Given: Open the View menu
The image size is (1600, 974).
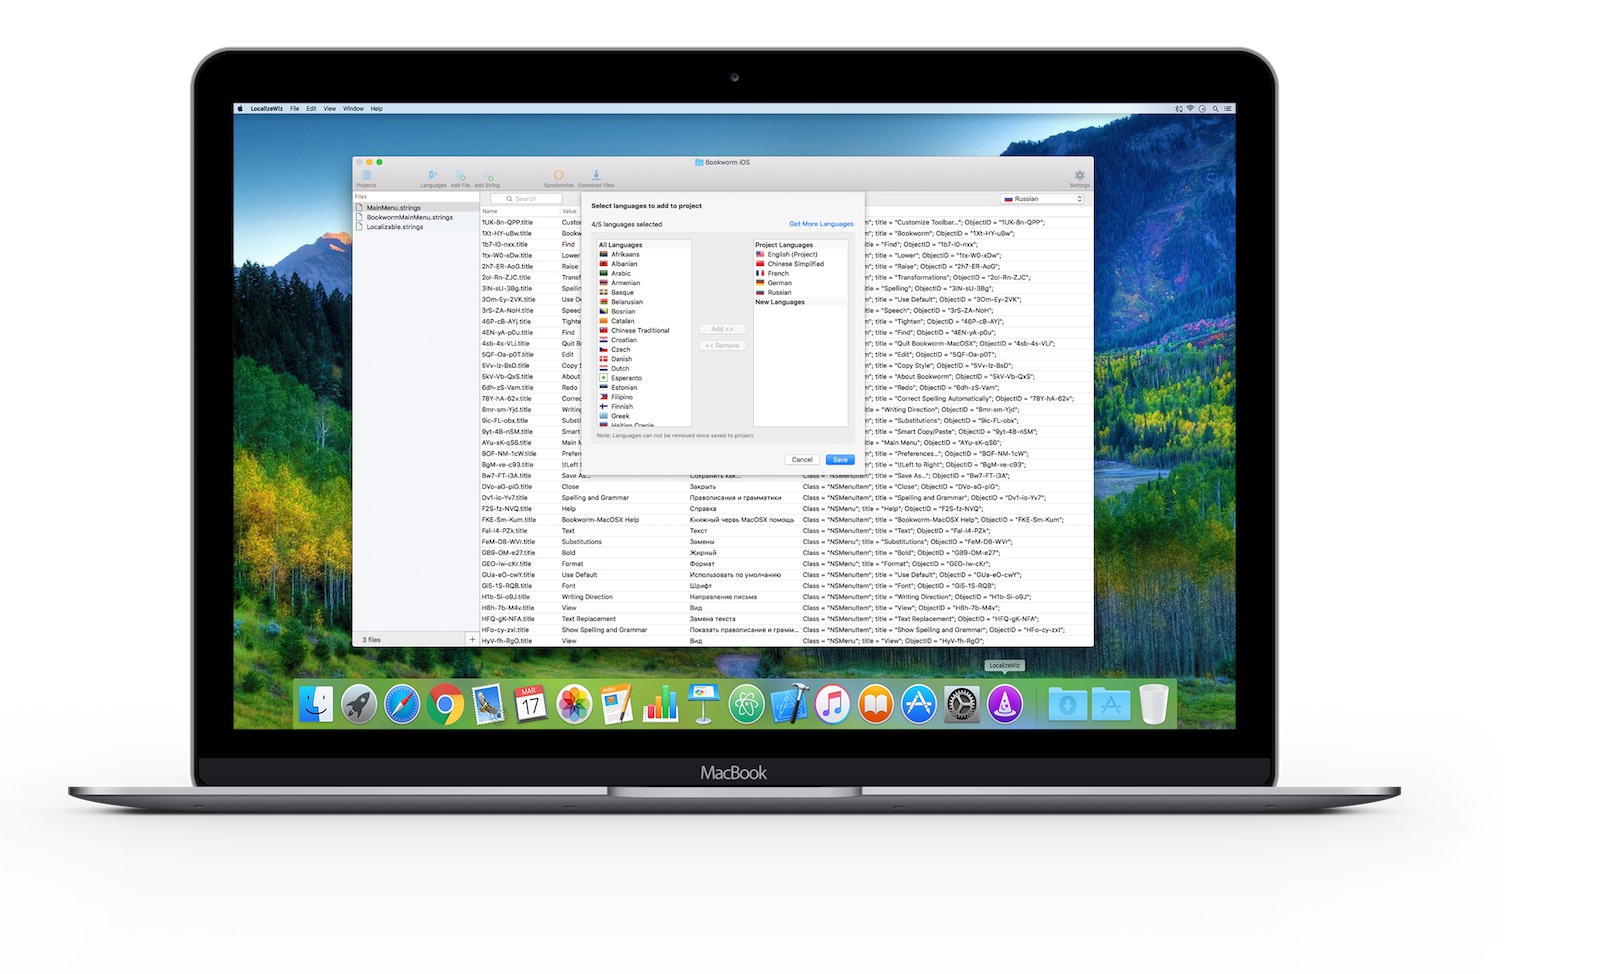Looking at the screenshot, I should pyautogui.click(x=329, y=108).
